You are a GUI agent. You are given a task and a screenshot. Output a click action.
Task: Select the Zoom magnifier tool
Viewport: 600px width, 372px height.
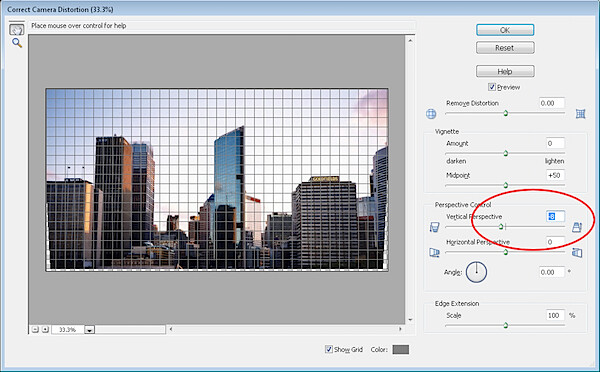(17, 43)
